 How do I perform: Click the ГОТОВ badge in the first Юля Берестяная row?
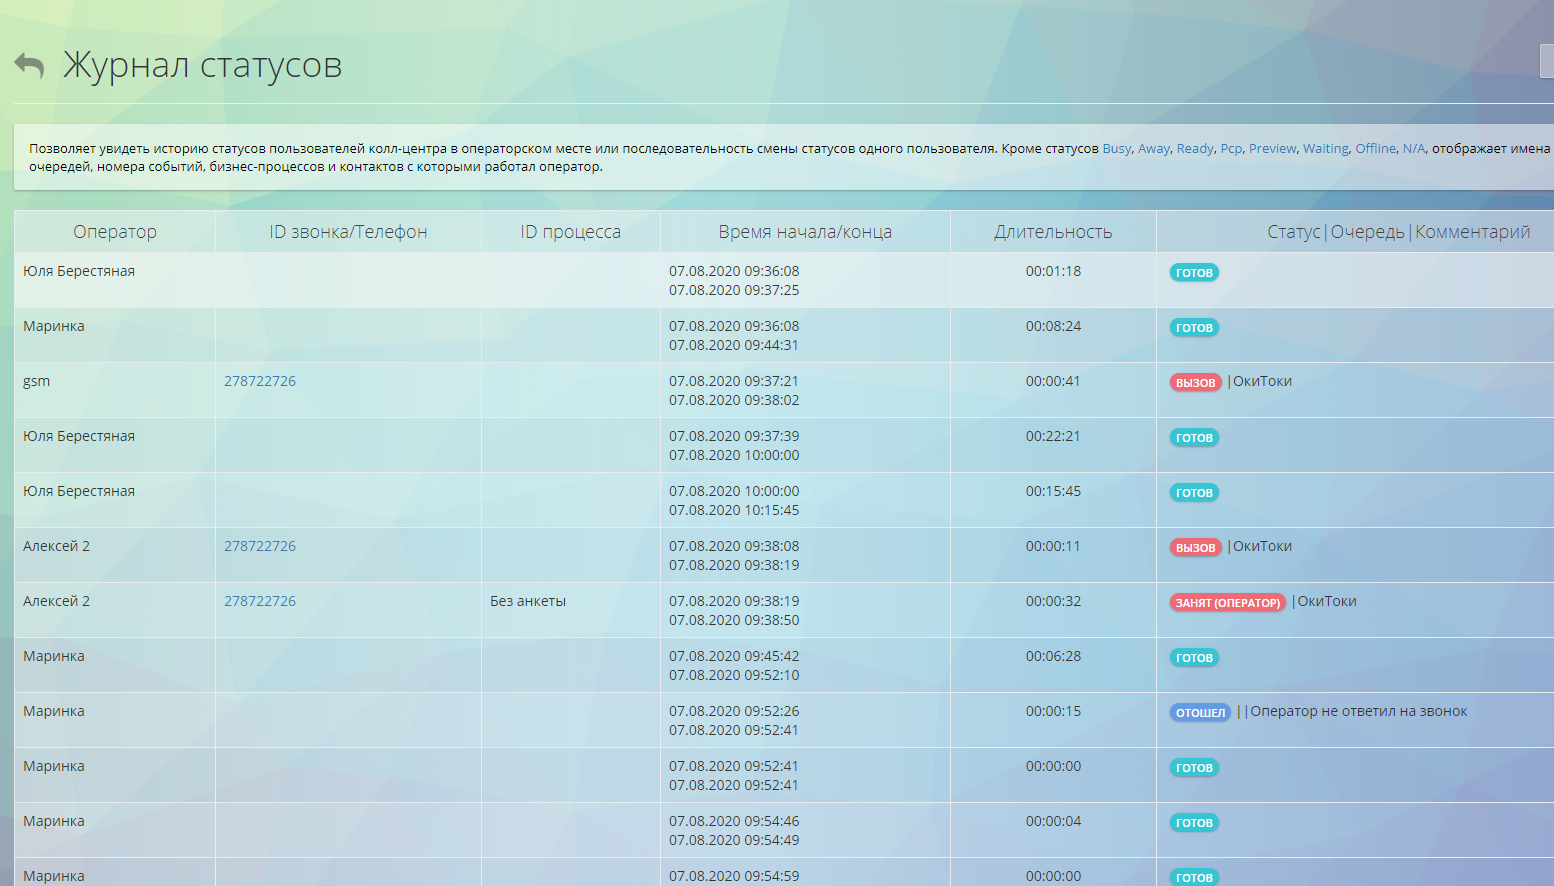[1194, 272]
